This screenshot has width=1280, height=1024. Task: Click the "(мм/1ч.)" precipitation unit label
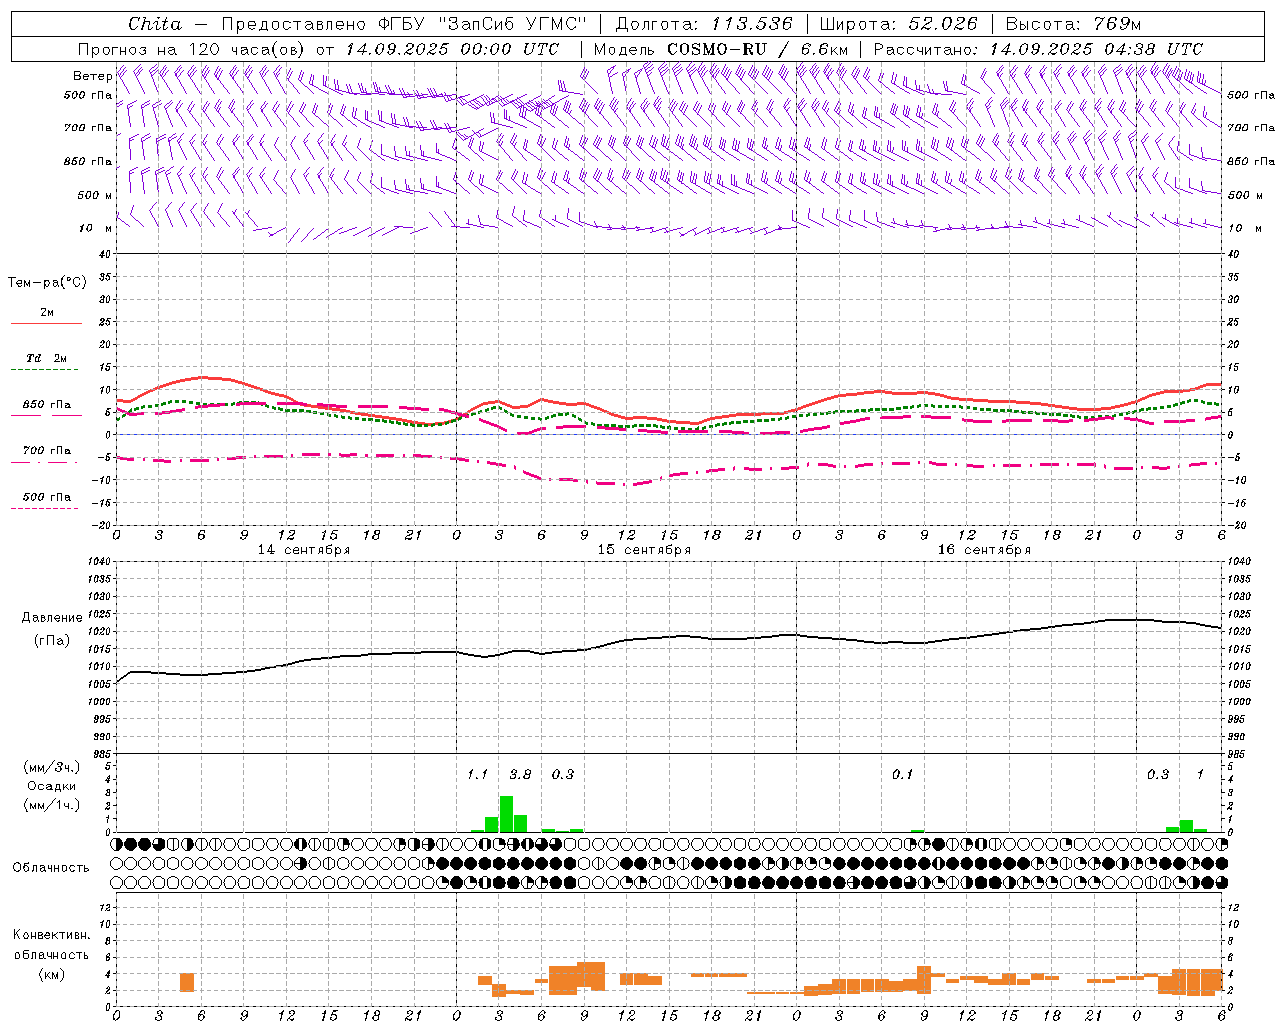pos(52,805)
